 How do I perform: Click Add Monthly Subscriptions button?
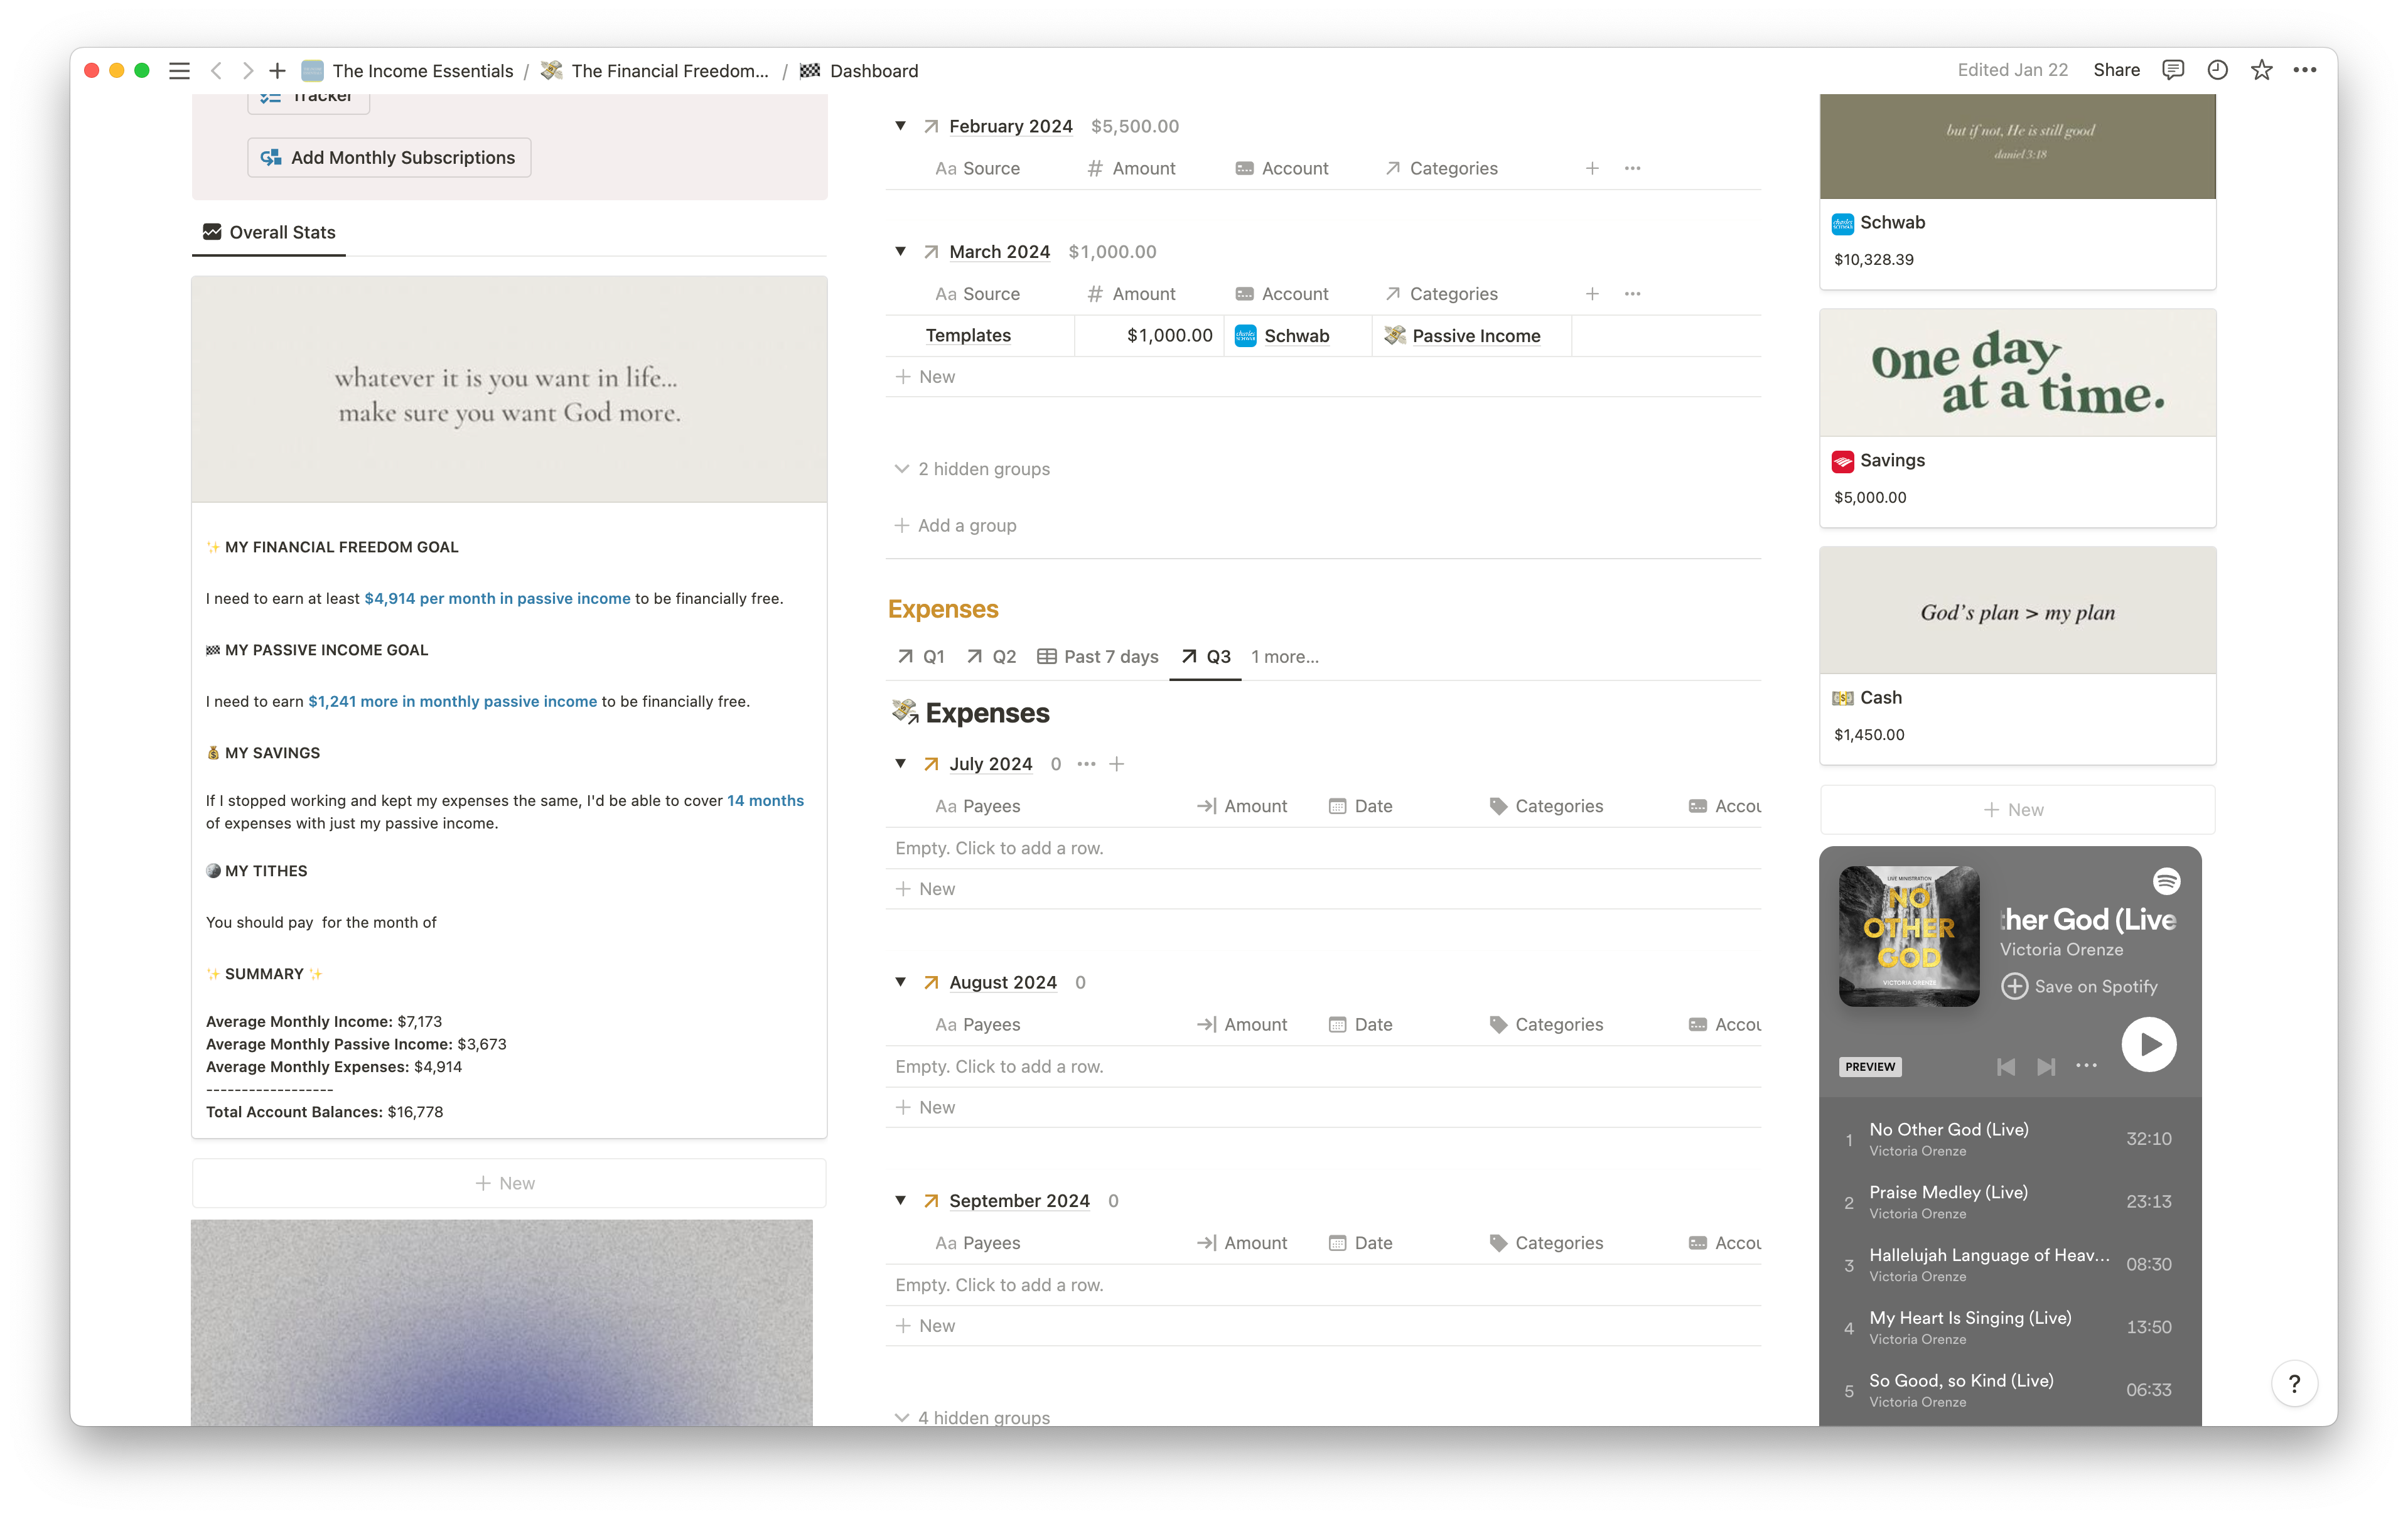click(x=389, y=157)
